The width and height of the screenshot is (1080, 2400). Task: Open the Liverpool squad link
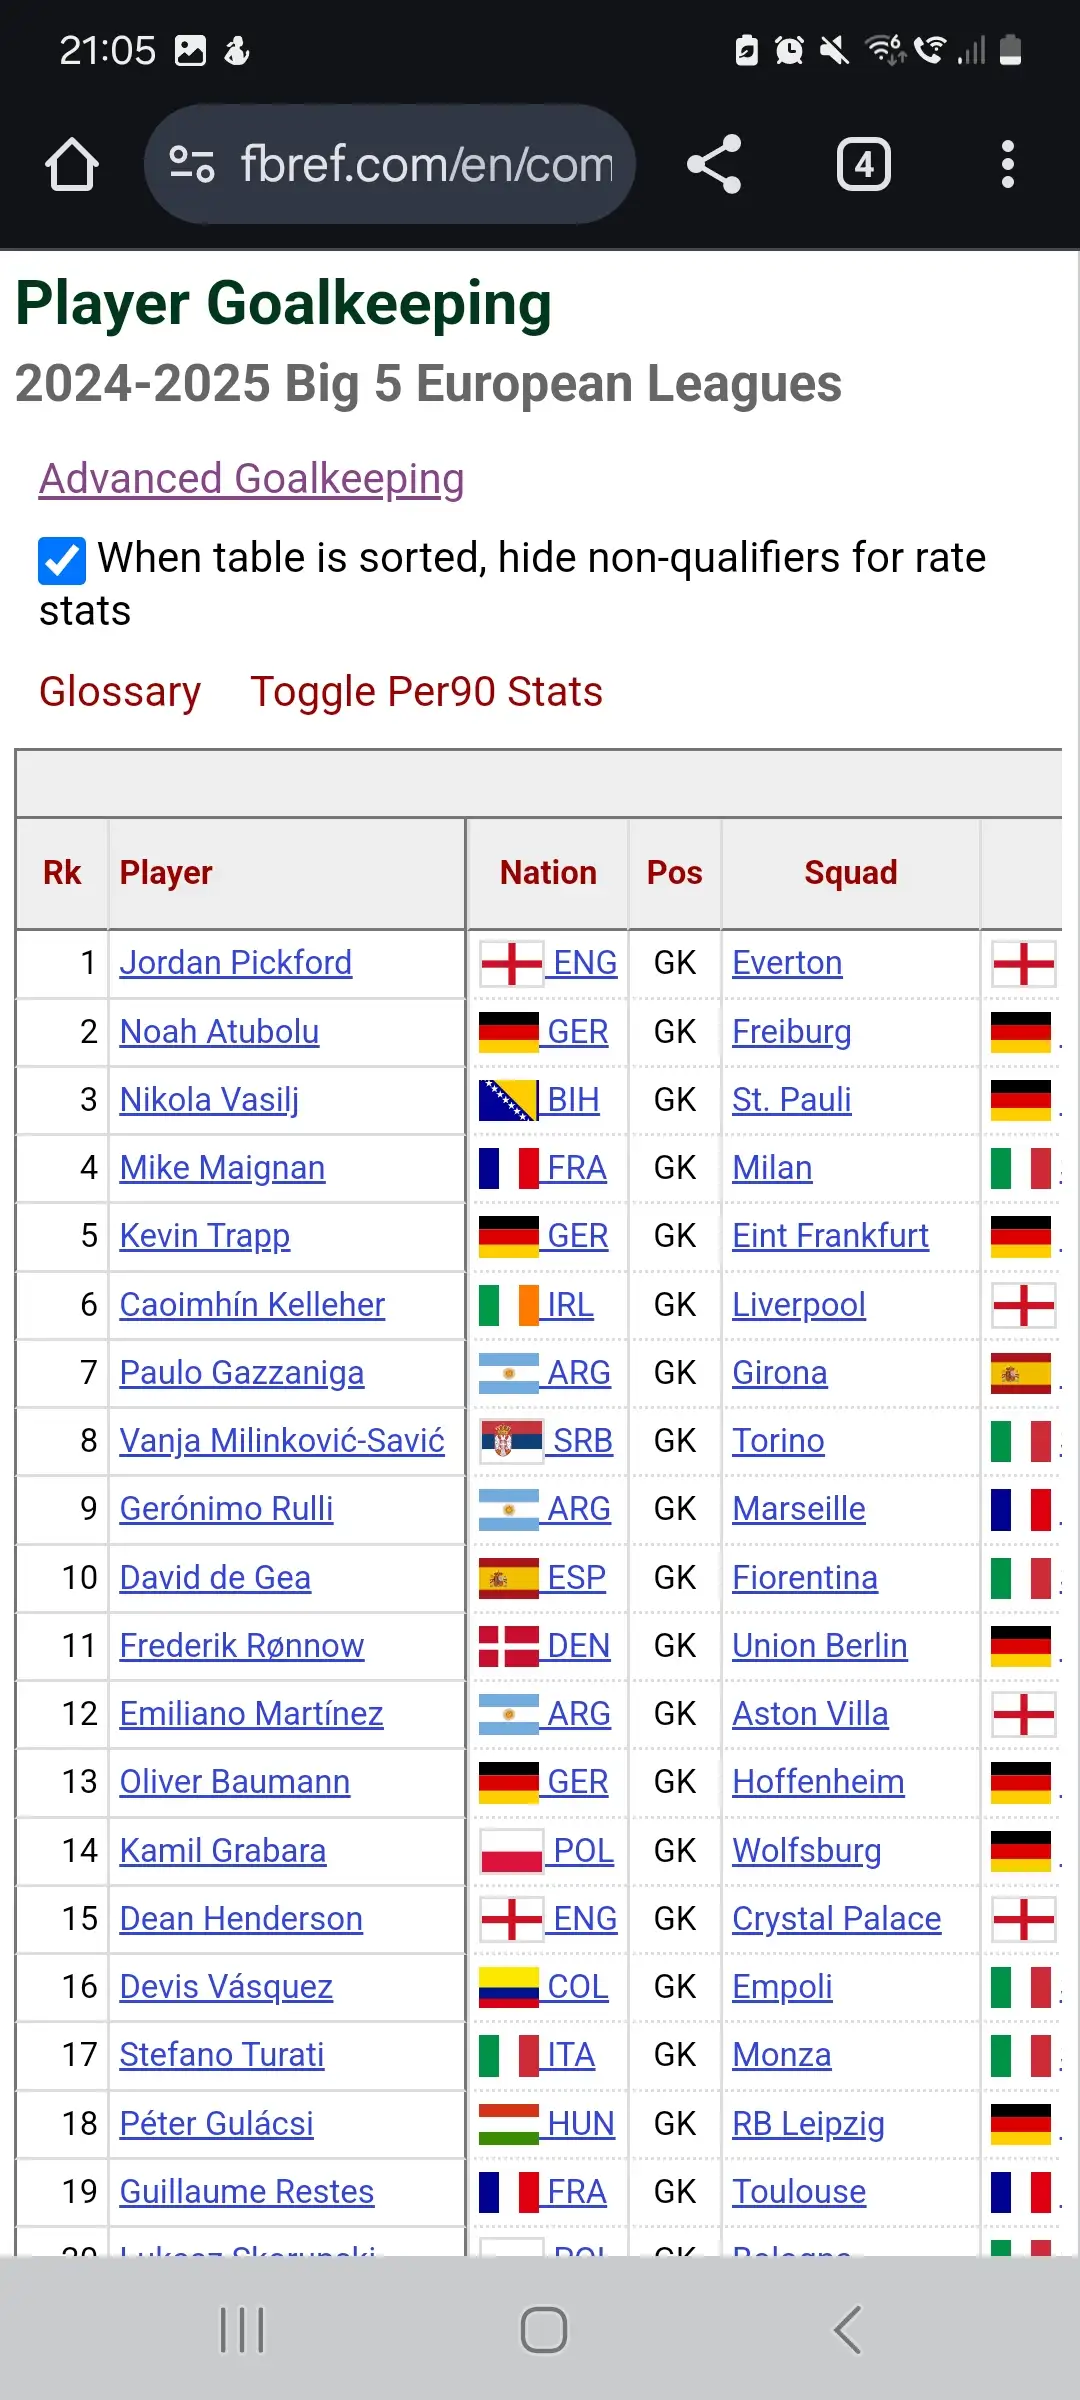pos(799,1305)
